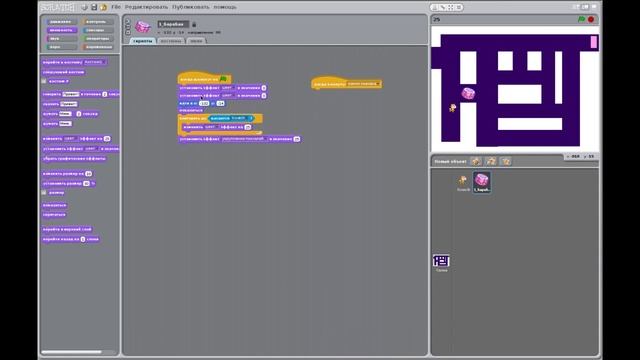640x360 pixels.
Task: Open the message dropdown in the when-I-receive hat block
Action: click(x=364, y=84)
